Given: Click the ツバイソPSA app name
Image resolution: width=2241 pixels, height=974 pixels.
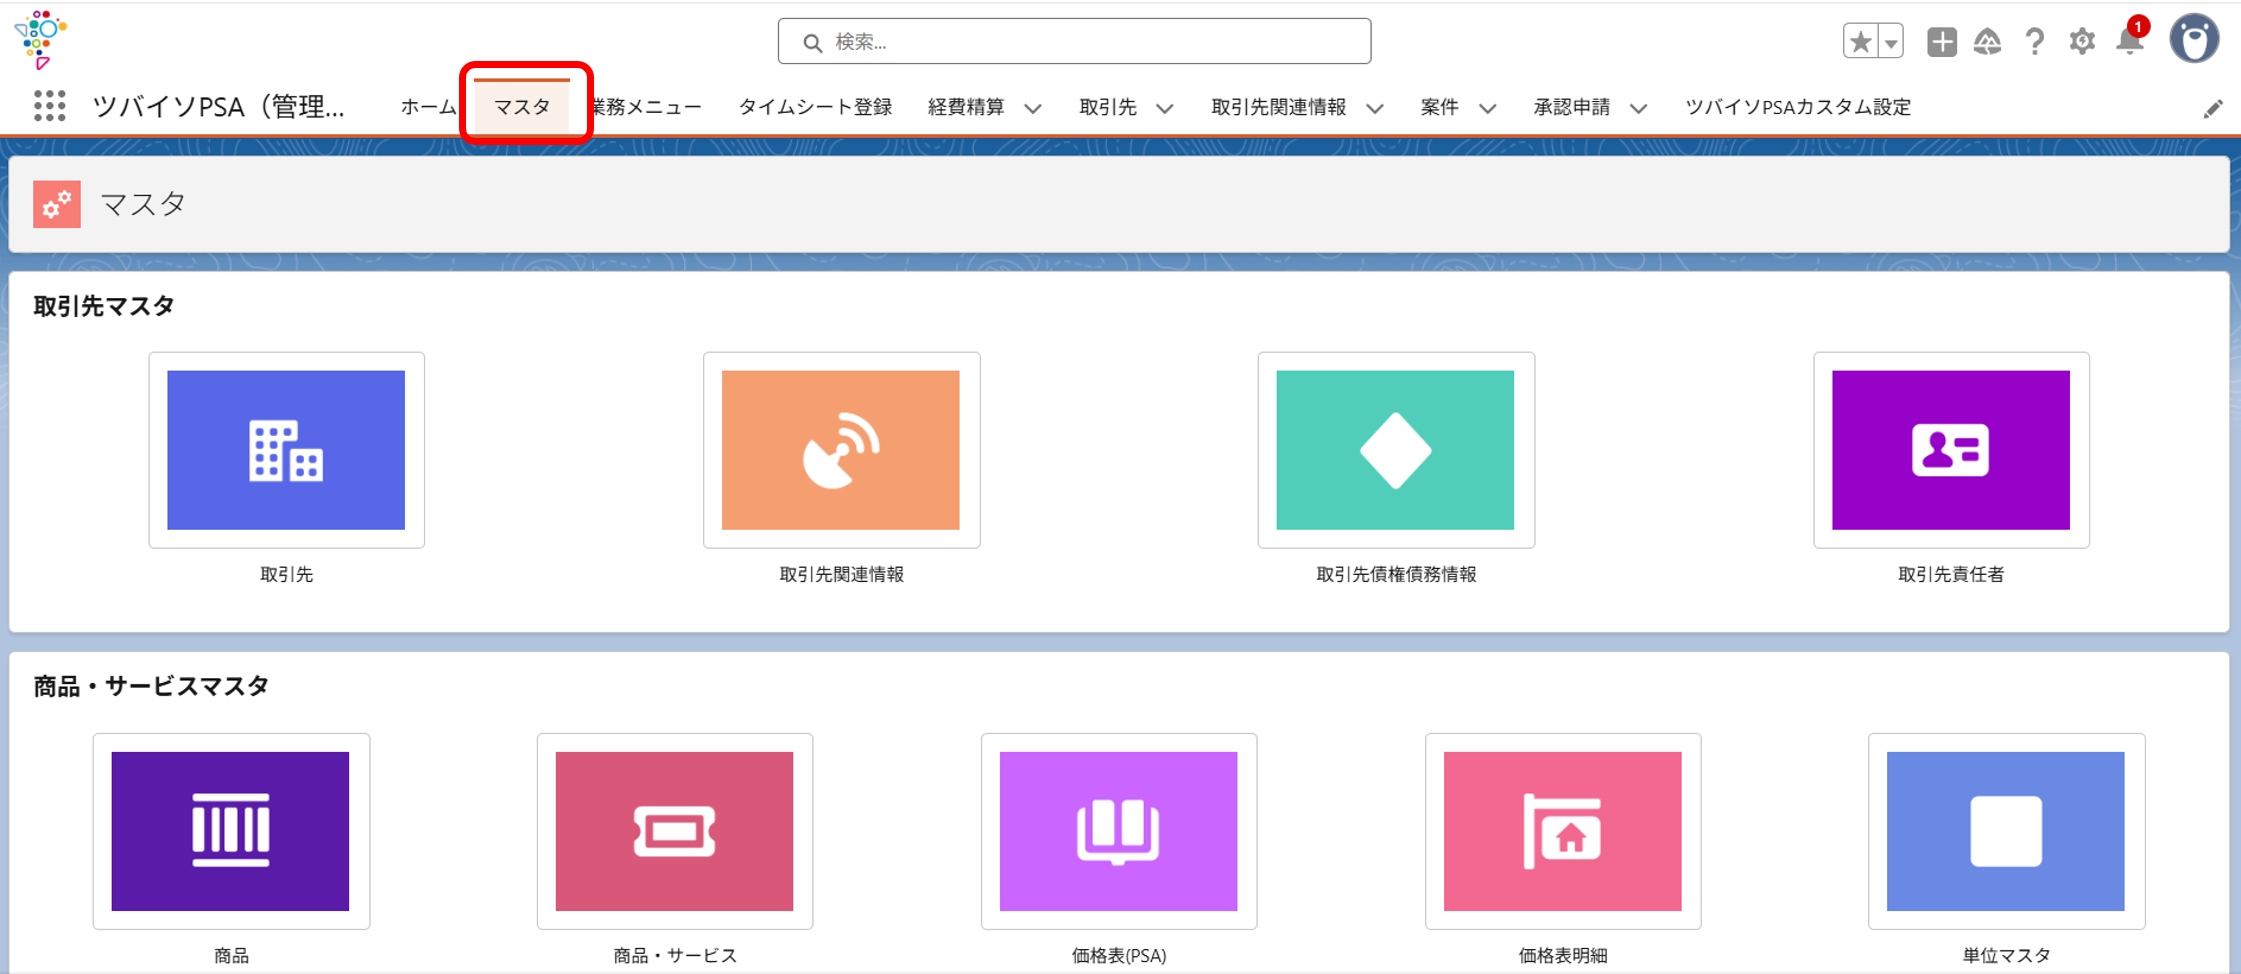Looking at the screenshot, I should [x=219, y=106].
